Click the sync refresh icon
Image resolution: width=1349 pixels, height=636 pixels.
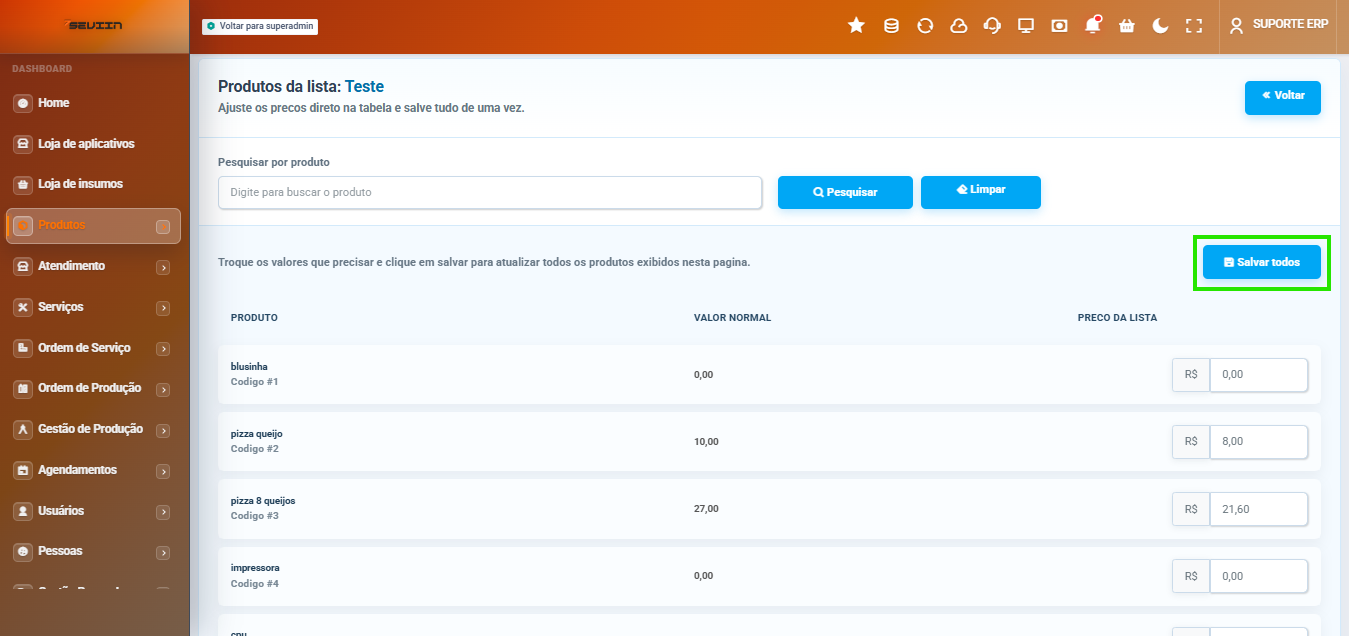(x=925, y=25)
